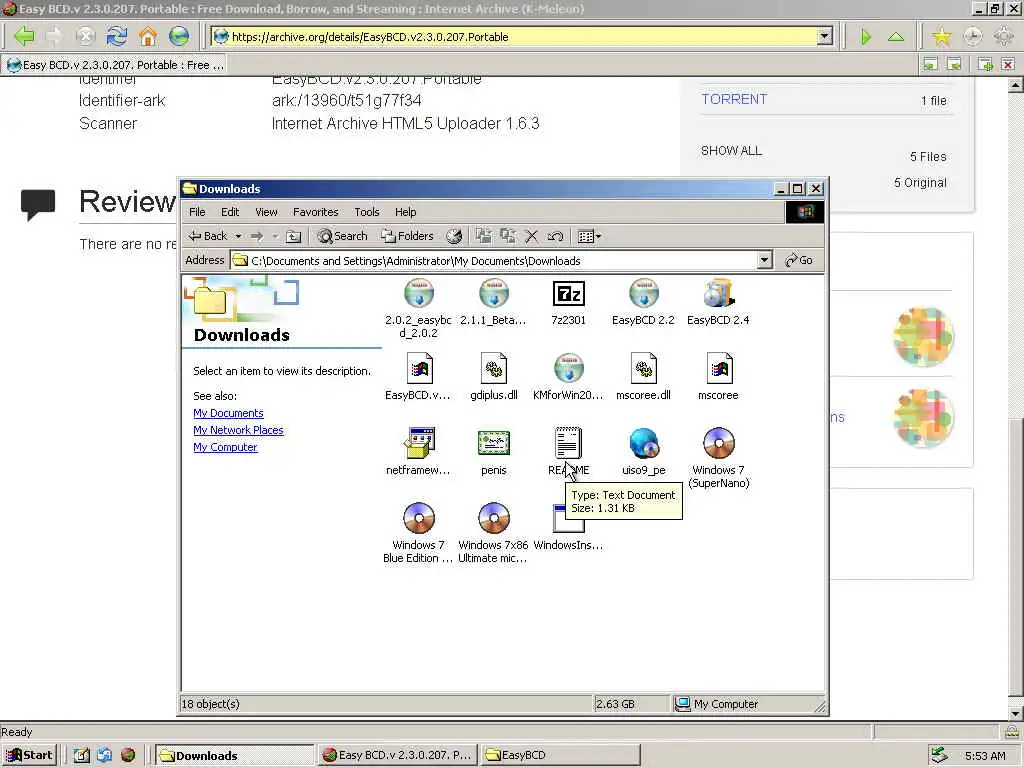Image resolution: width=1024 pixels, height=768 pixels.
Task: Select the EasyBCD.v... file
Action: point(418,377)
